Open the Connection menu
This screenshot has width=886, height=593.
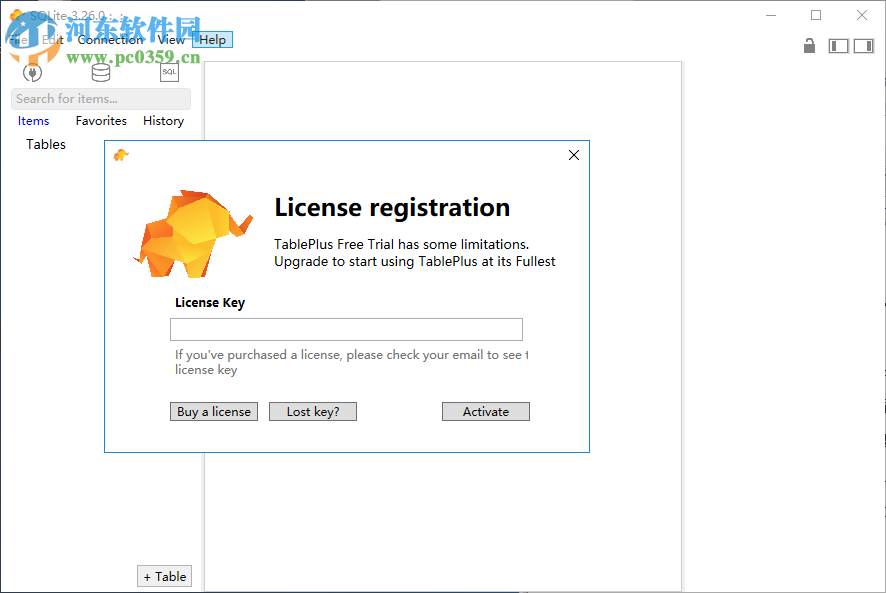[109, 39]
